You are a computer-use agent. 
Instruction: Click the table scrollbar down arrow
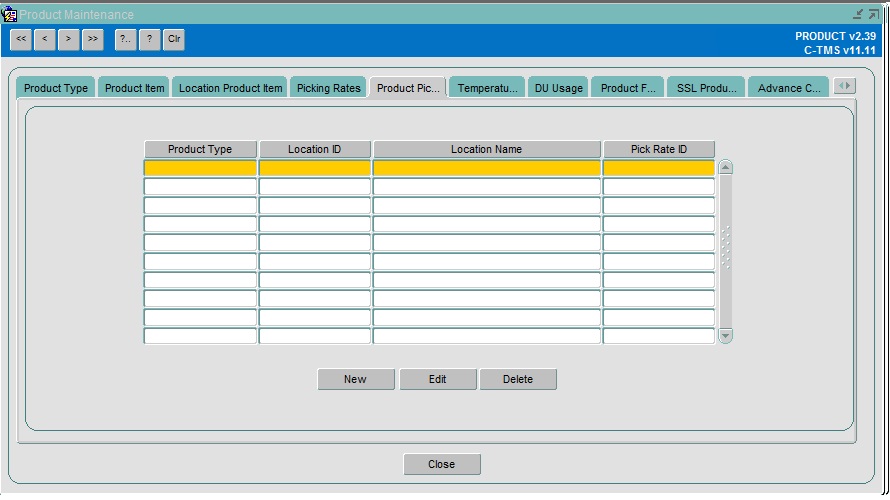(725, 336)
